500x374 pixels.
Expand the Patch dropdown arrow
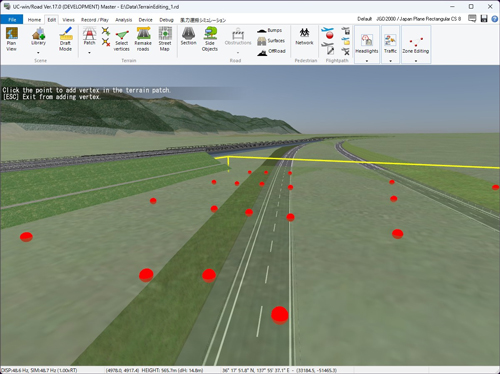[89, 53]
